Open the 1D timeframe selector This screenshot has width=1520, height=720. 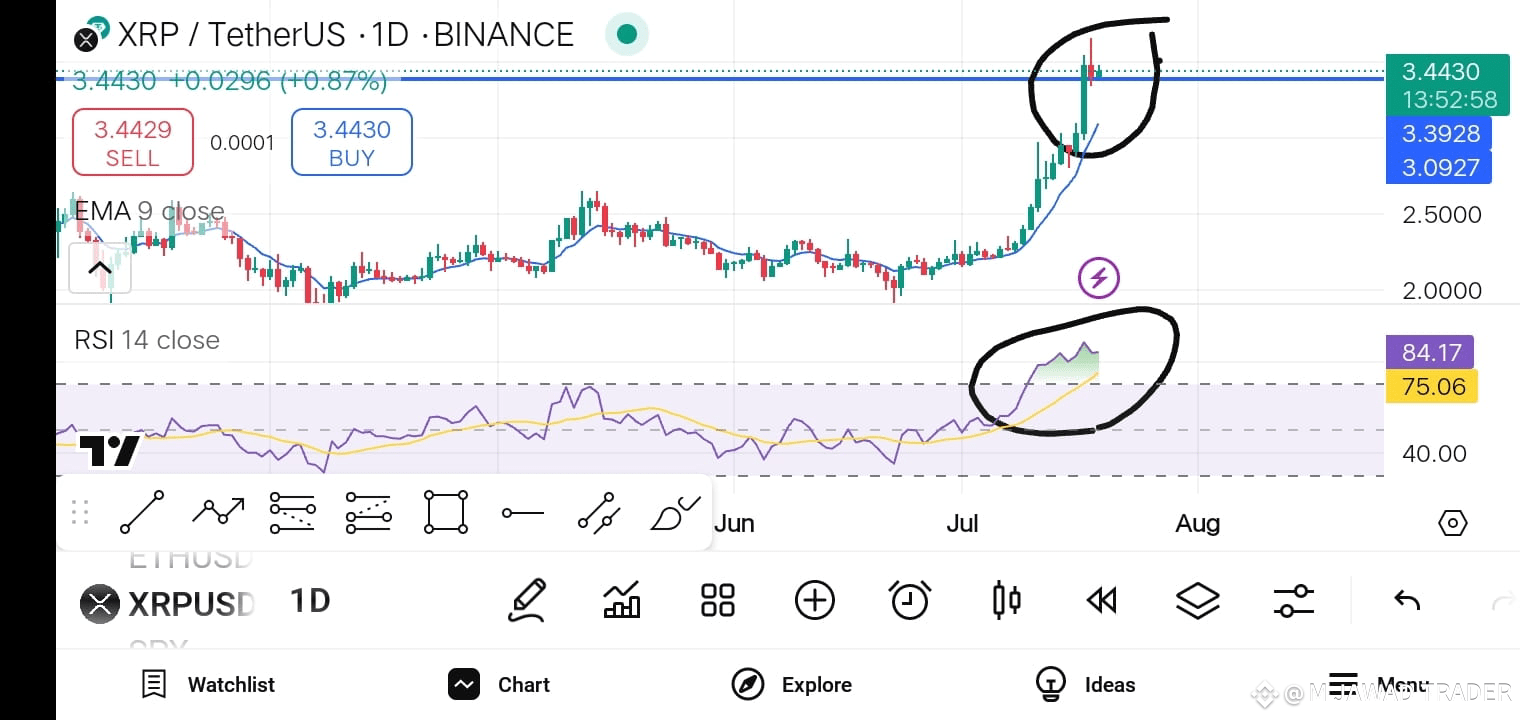310,601
